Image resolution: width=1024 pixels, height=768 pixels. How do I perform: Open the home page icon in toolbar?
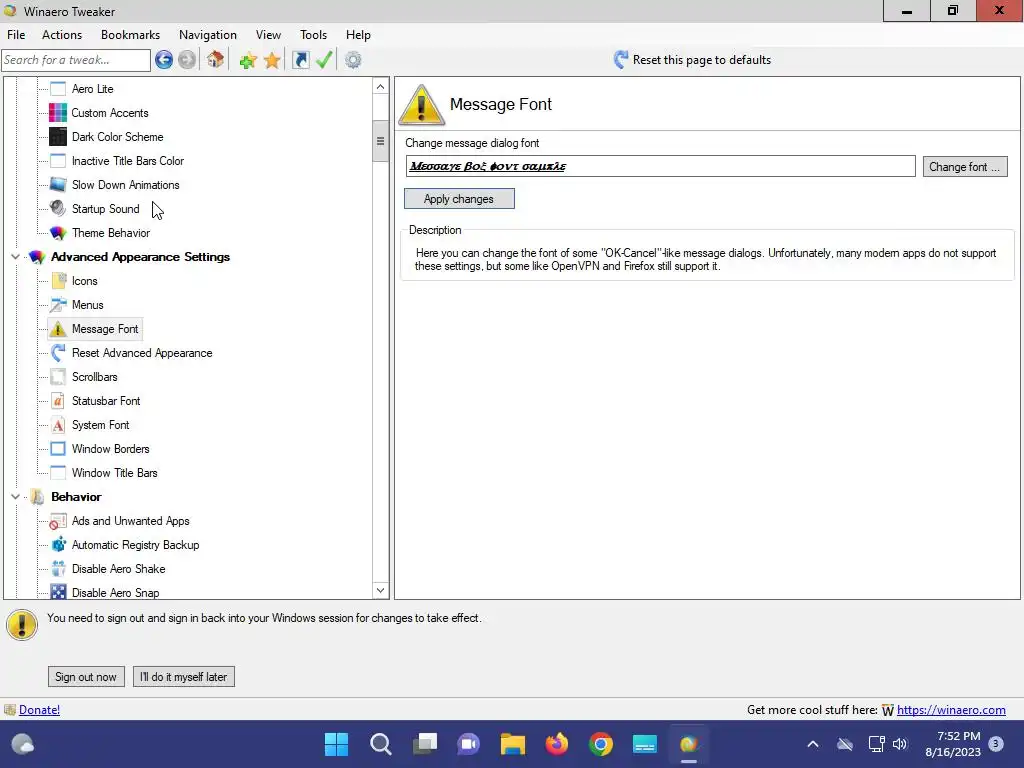click(x=216, y=60)
